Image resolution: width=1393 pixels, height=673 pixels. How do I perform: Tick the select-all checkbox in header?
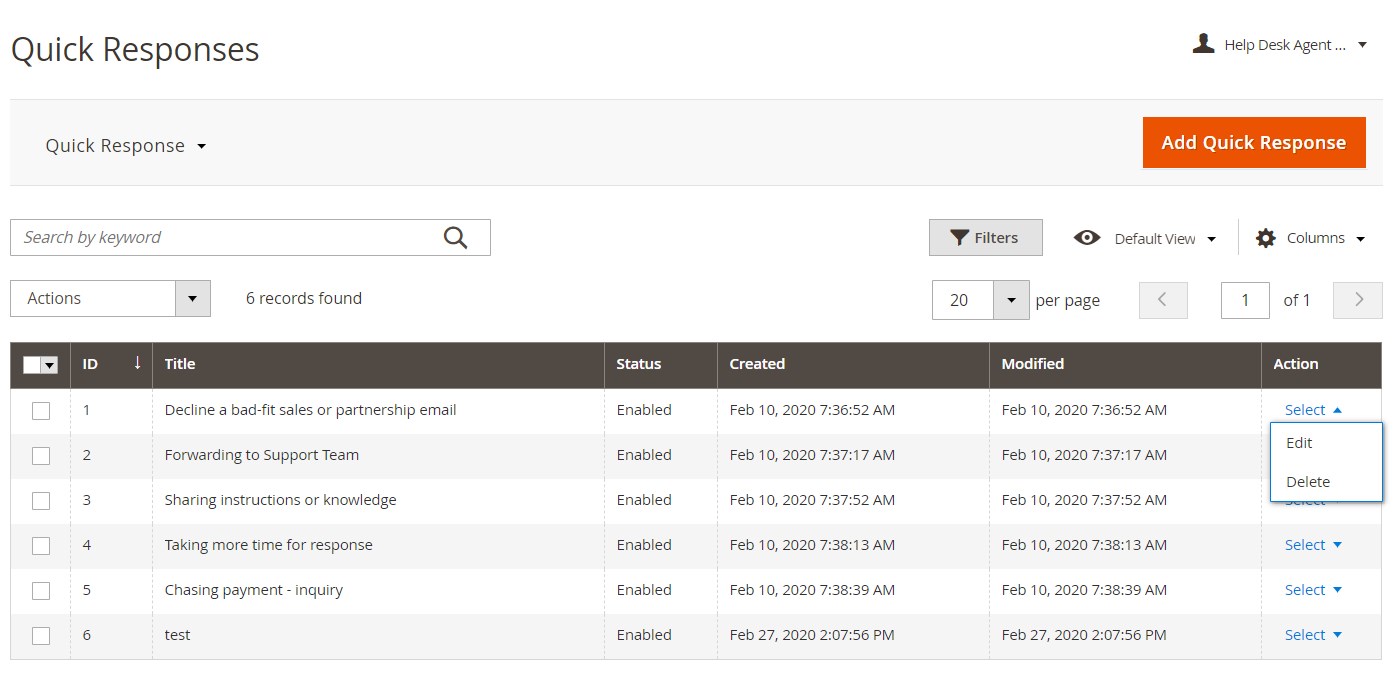[x=32, y=365]
